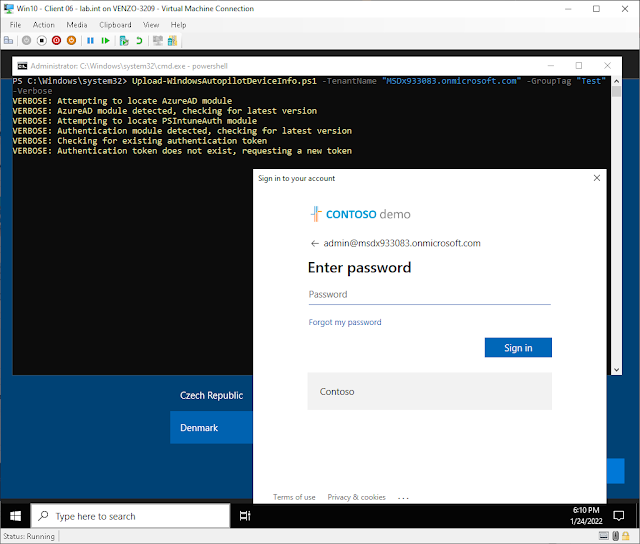
Task: Click the padlock security icon in status bar
Action: pos(626,536)
